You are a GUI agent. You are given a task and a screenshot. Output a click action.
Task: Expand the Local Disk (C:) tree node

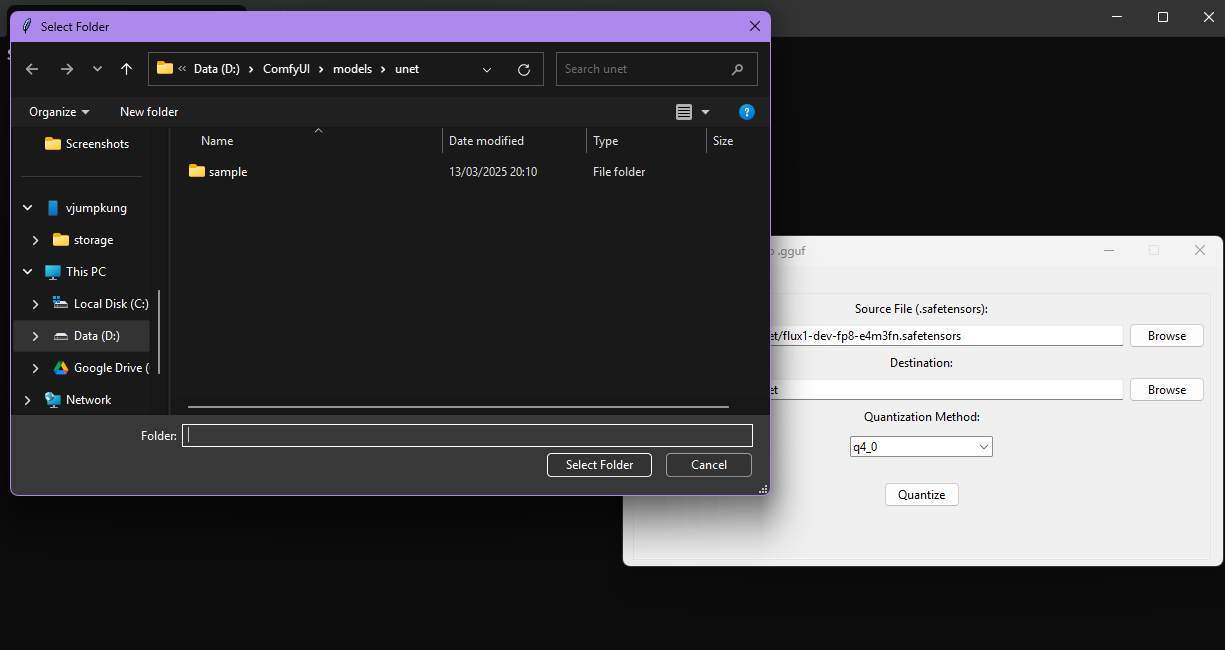tap(36, 304)
